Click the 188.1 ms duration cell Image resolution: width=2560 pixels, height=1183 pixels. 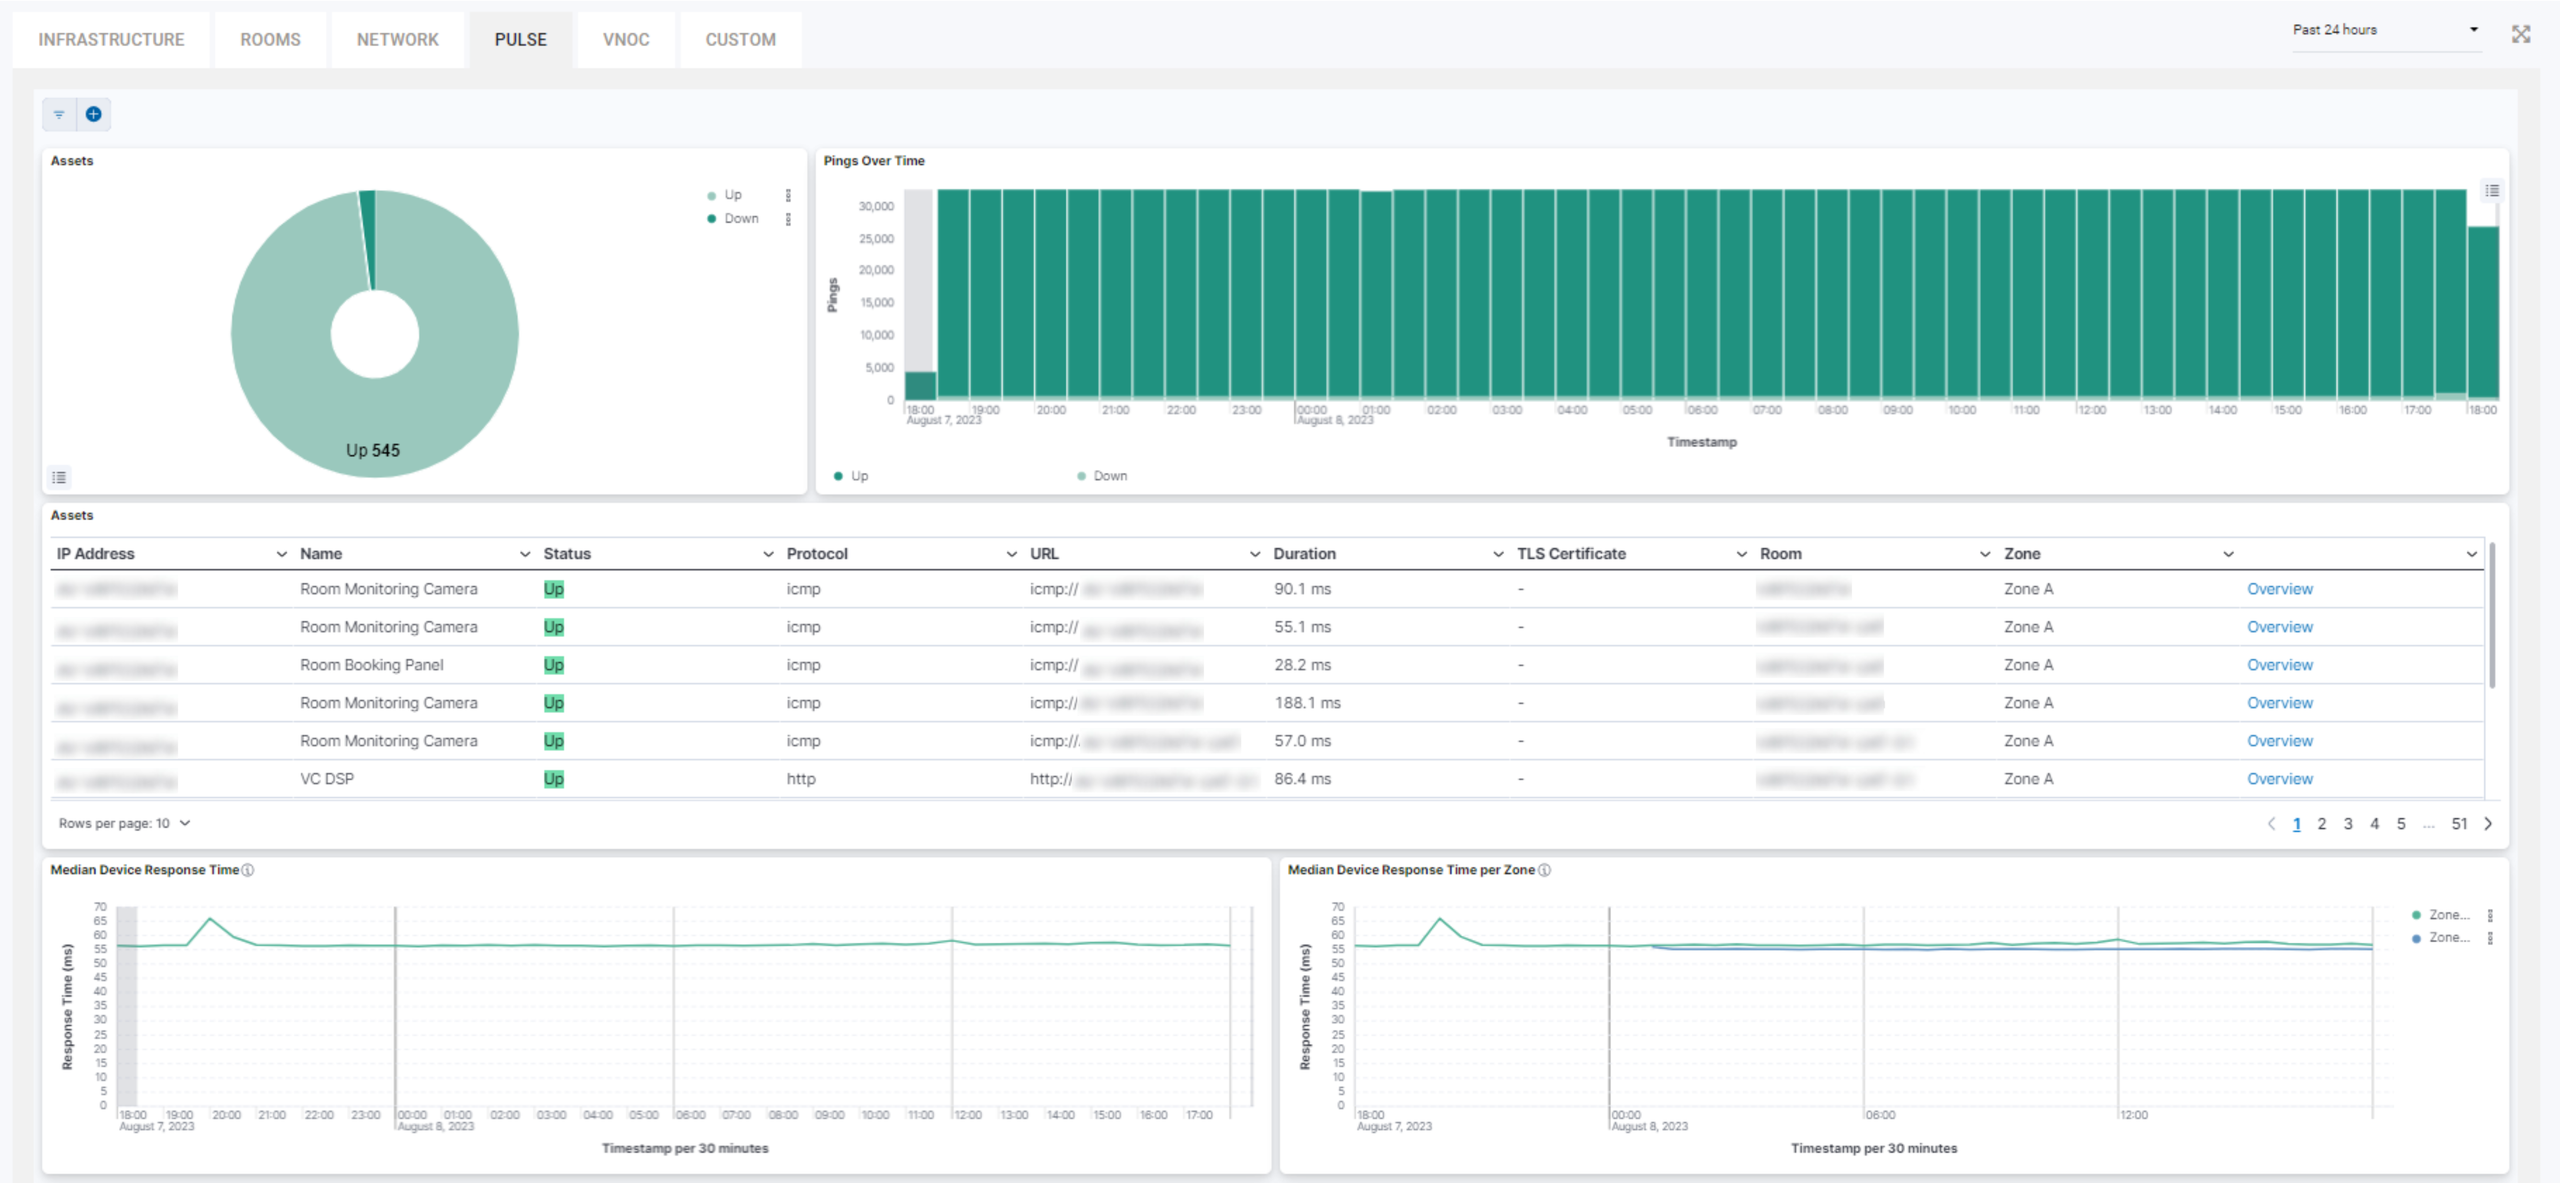[x=1307, y=703]
